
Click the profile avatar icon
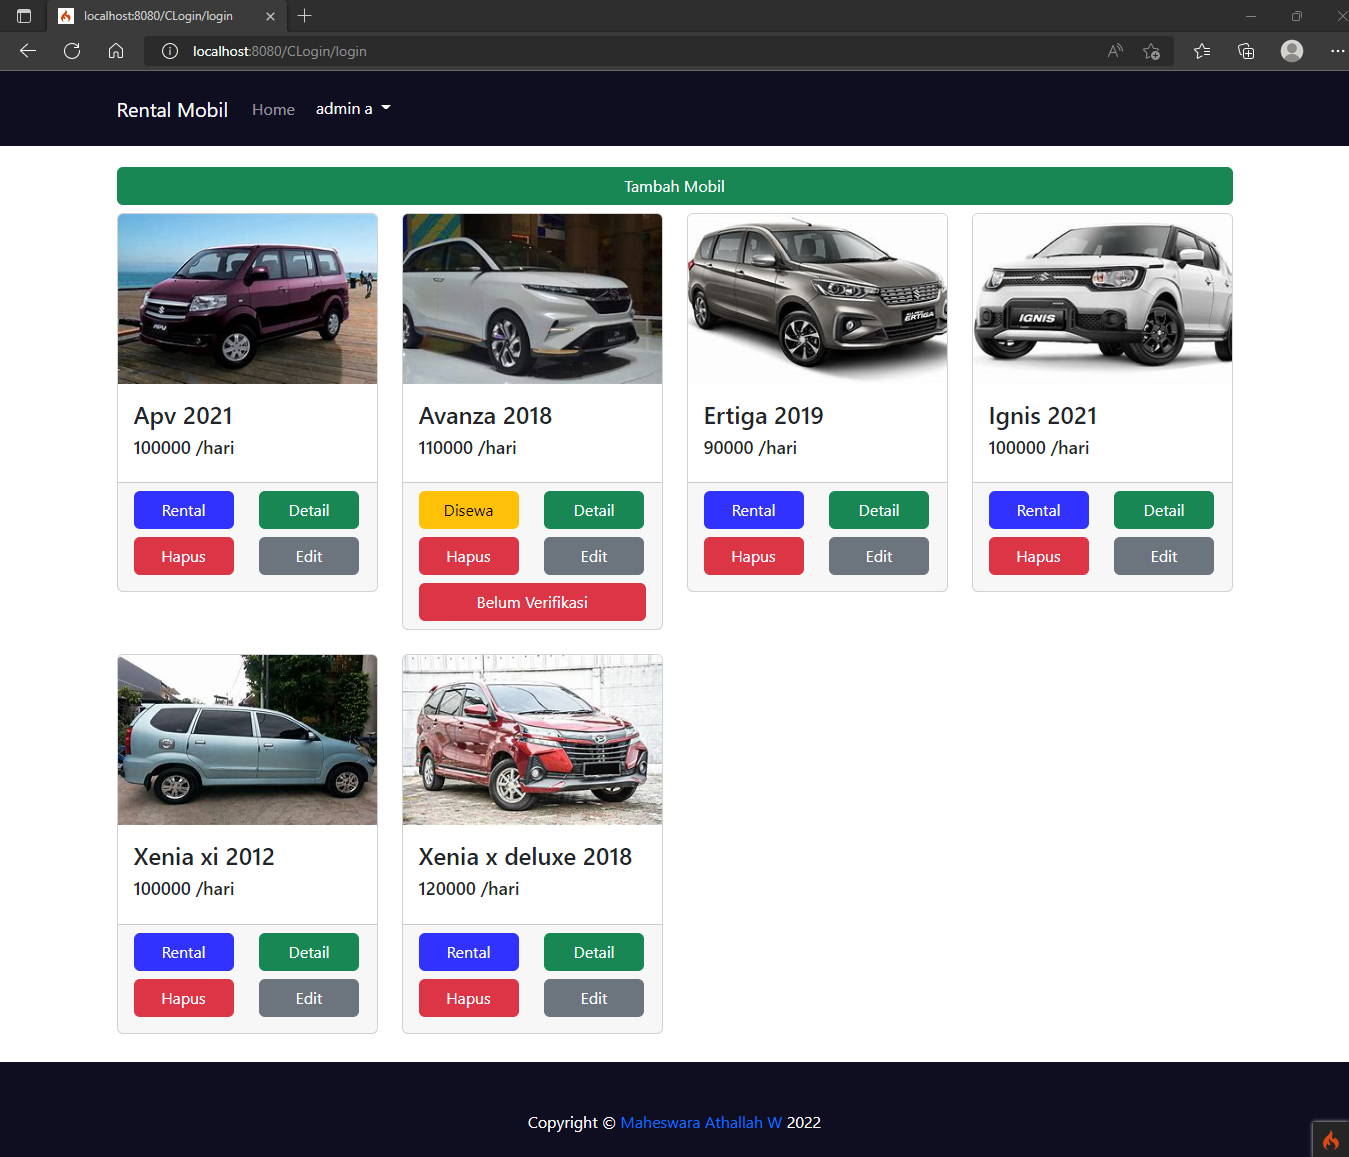1291,51
